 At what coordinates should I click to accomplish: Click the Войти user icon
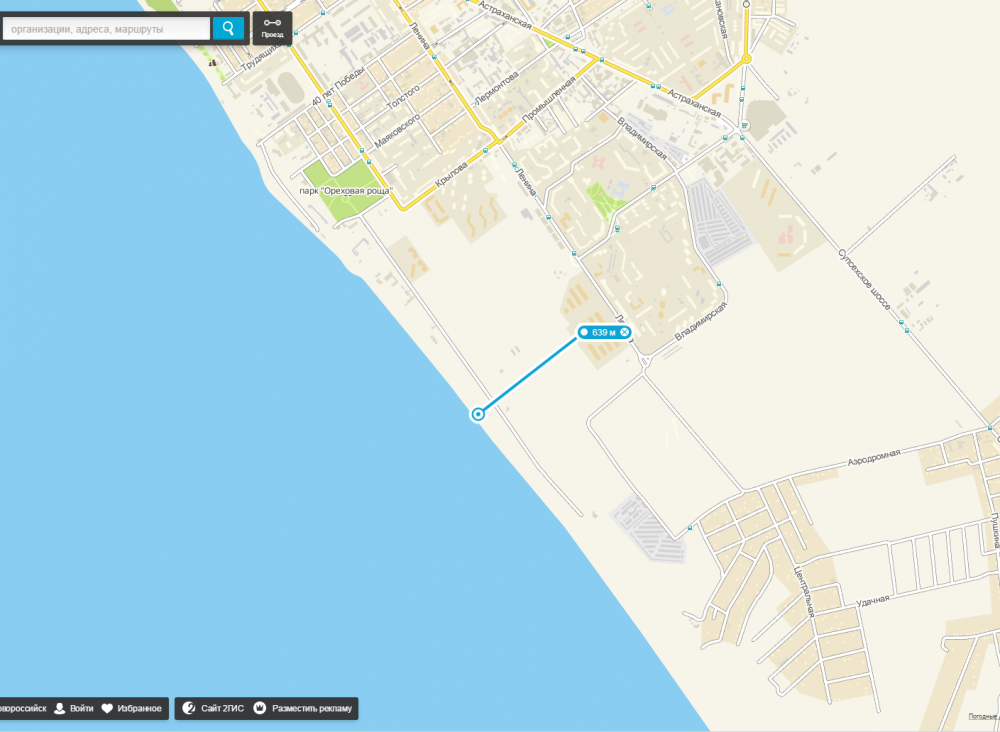(x=60, y=708)
